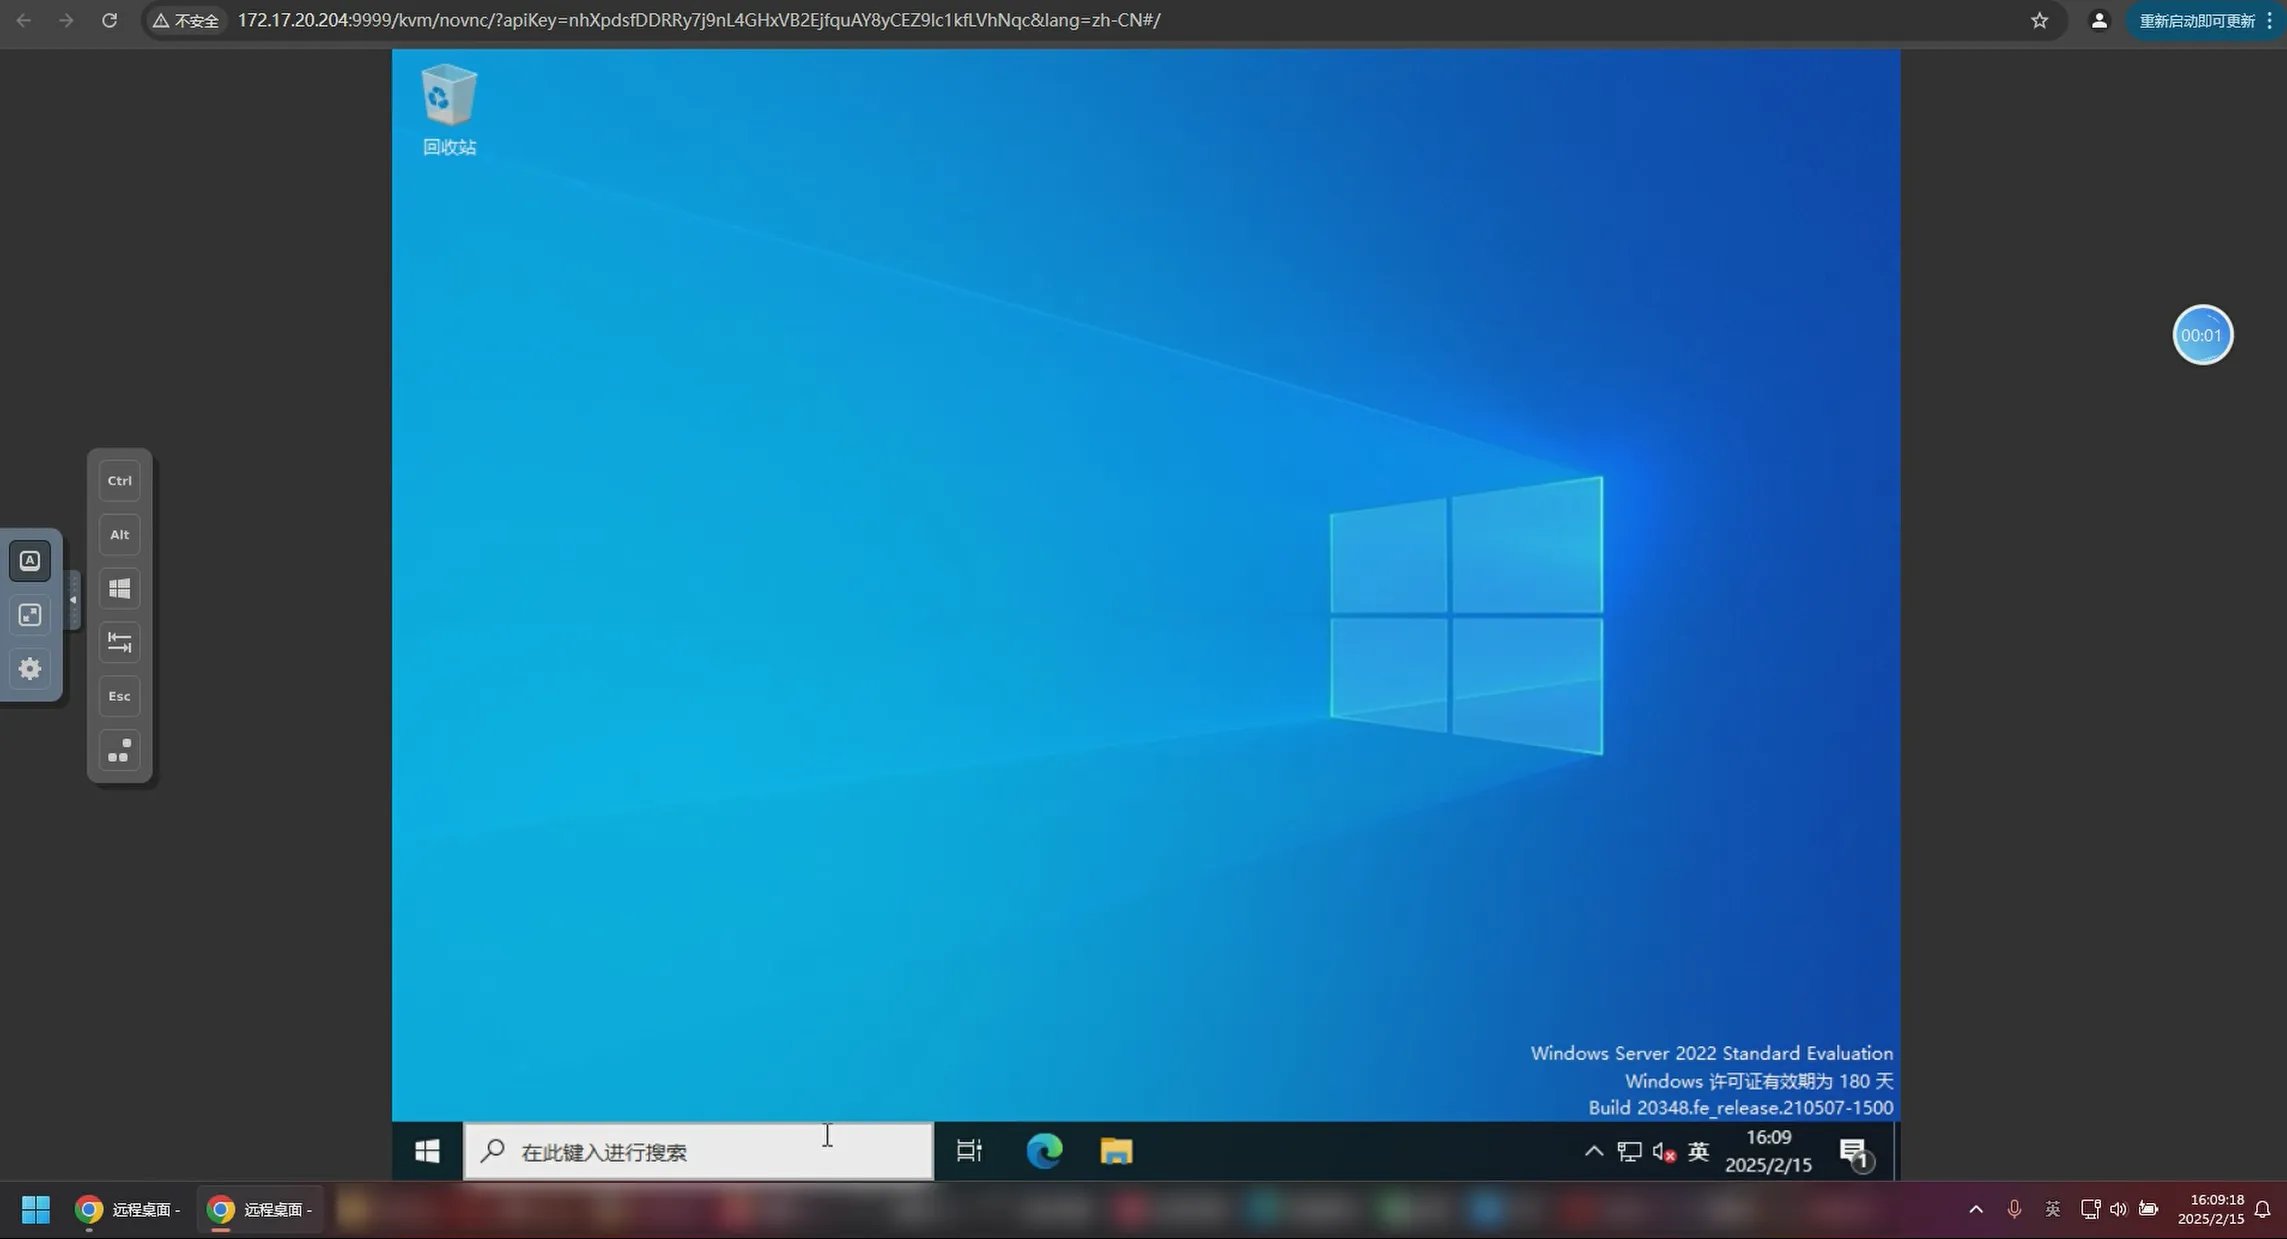
Task: Click the muted volume icon on remote taskbar
Action: 1664,1151
